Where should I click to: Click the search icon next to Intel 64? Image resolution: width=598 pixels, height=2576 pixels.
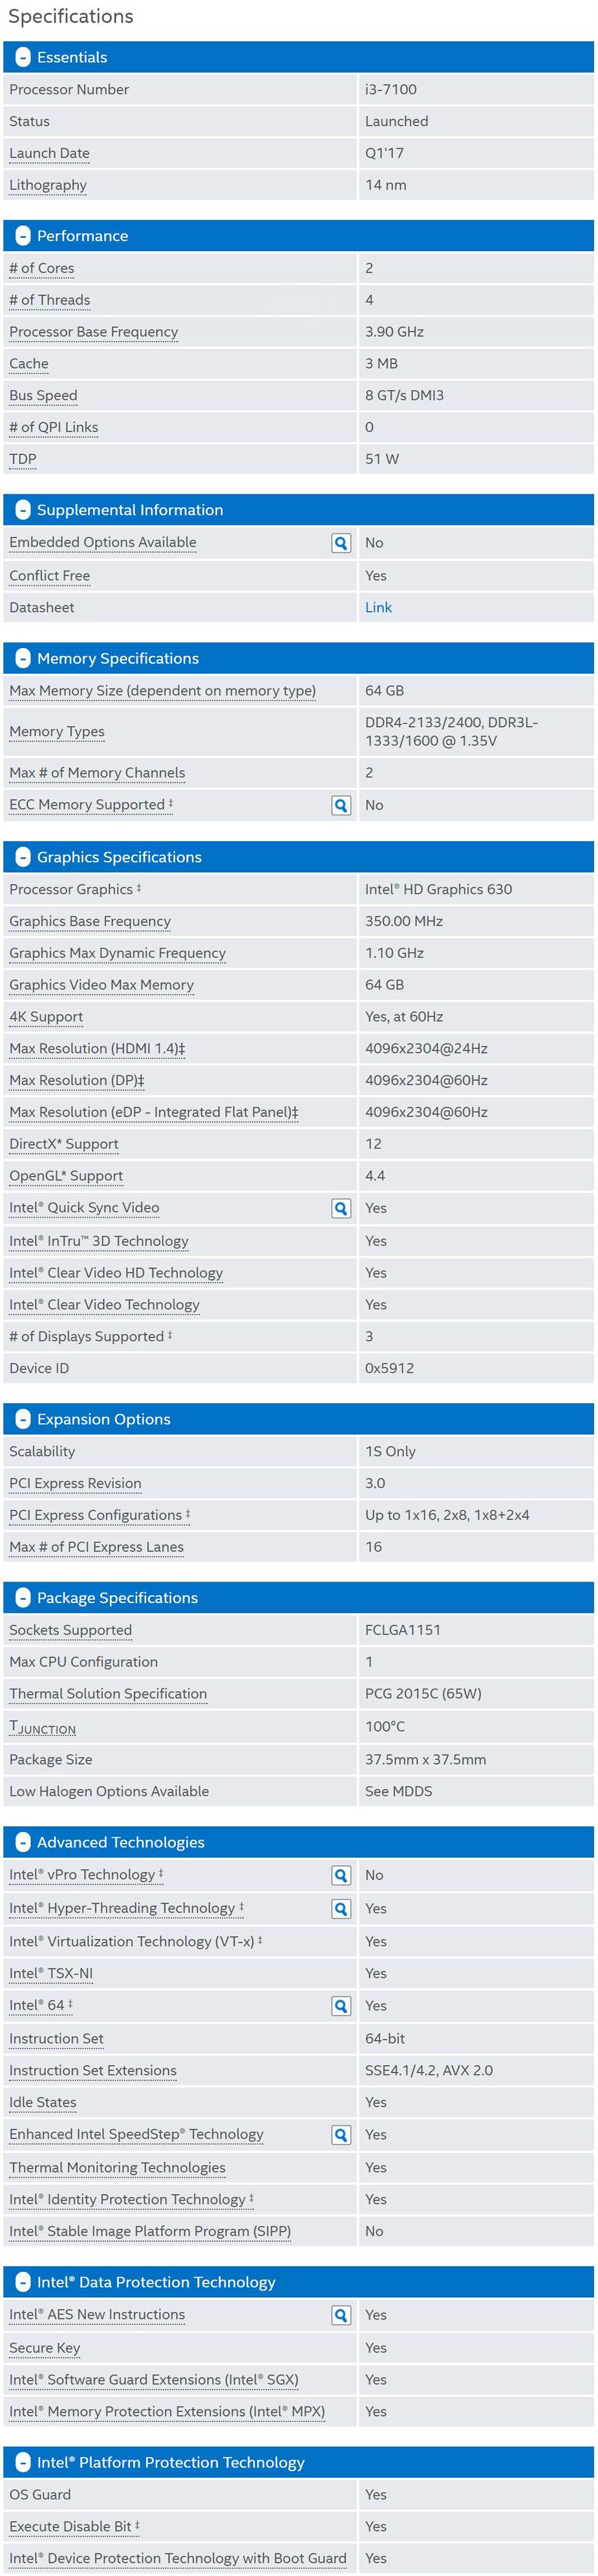[x=341, y=2005]
